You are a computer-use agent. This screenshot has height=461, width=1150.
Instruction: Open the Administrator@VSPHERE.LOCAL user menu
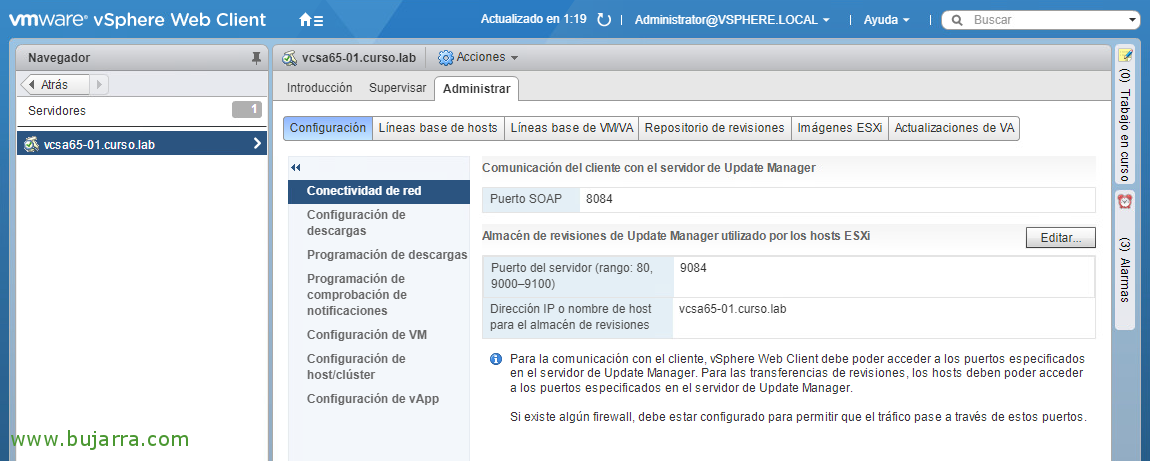[732, 20]
